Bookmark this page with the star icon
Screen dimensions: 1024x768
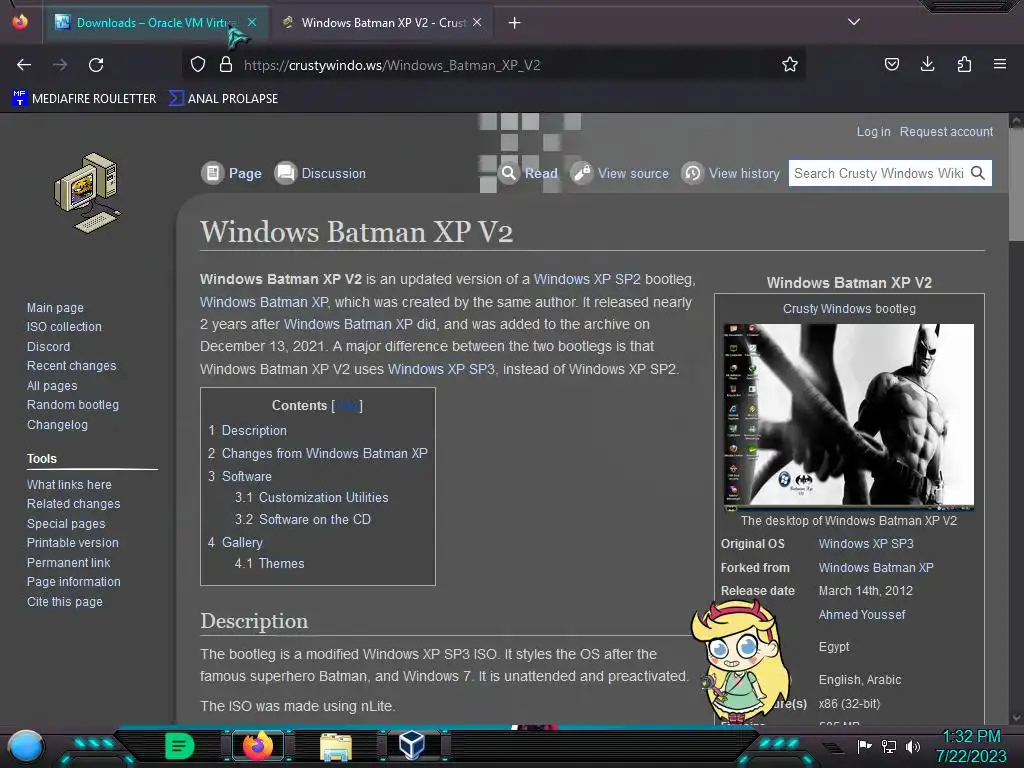pos(790,64)
